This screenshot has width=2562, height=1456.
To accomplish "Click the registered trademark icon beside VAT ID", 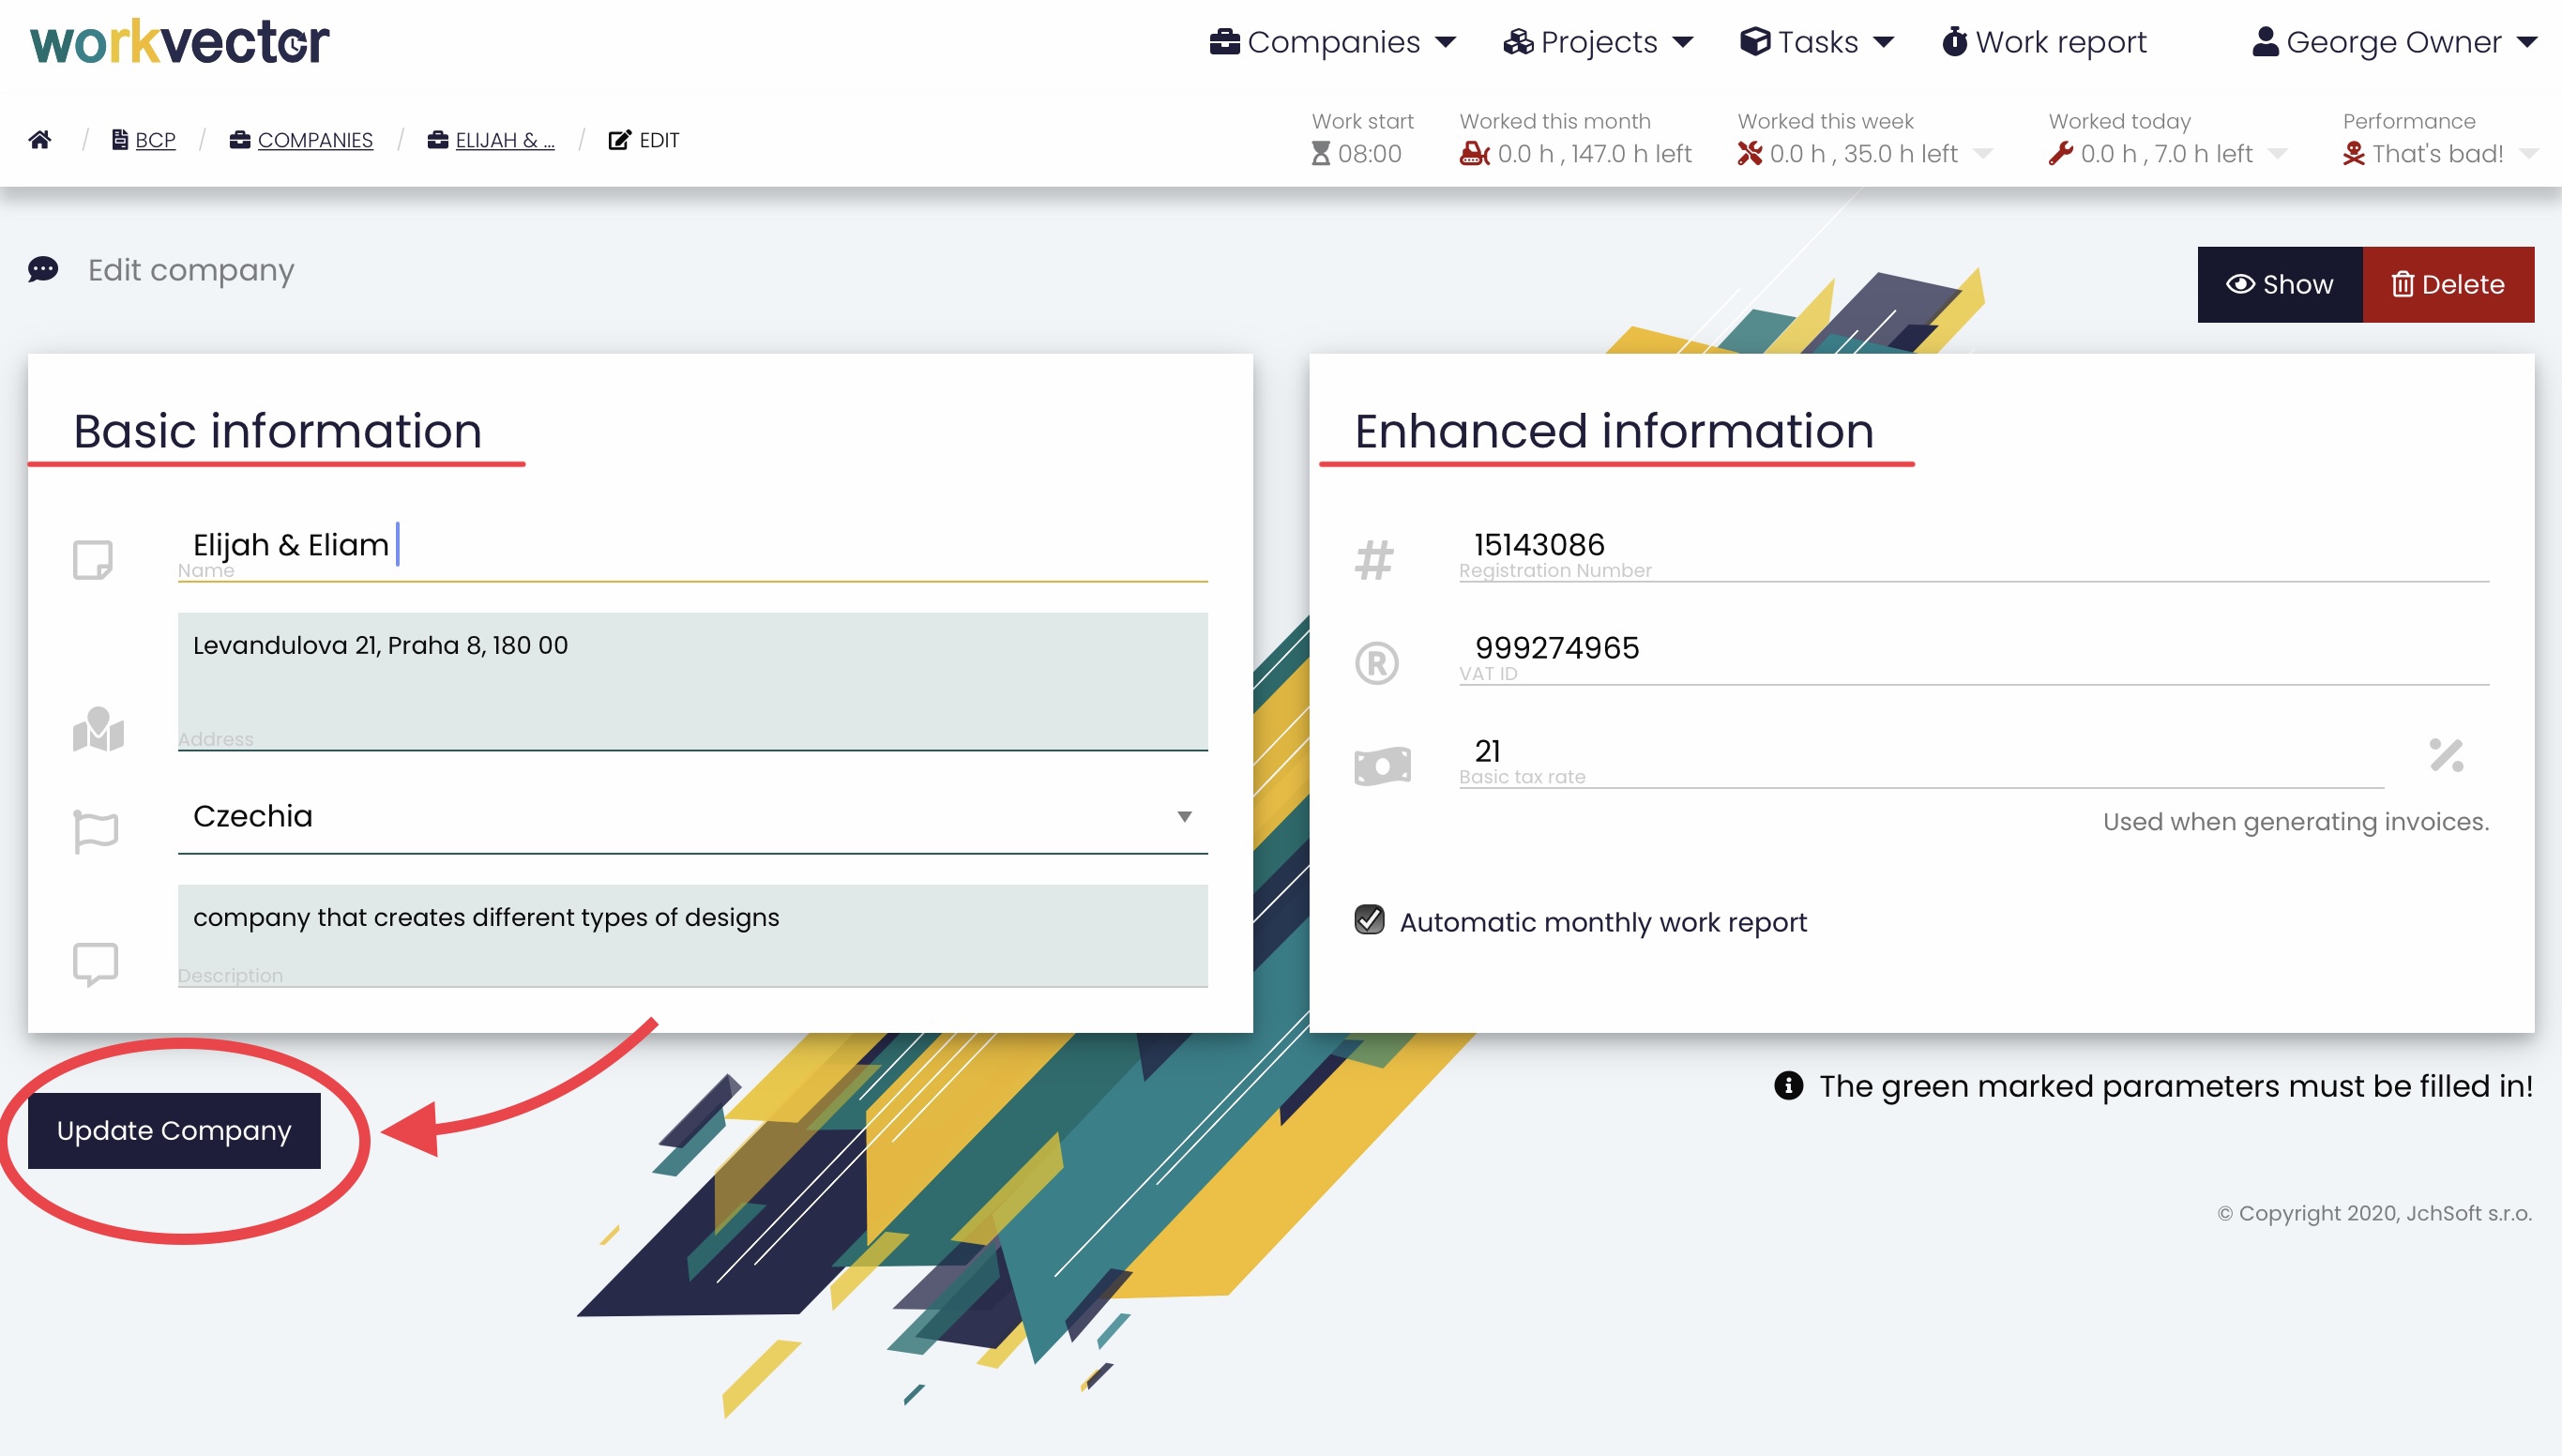I will (x=1376, y=663).
